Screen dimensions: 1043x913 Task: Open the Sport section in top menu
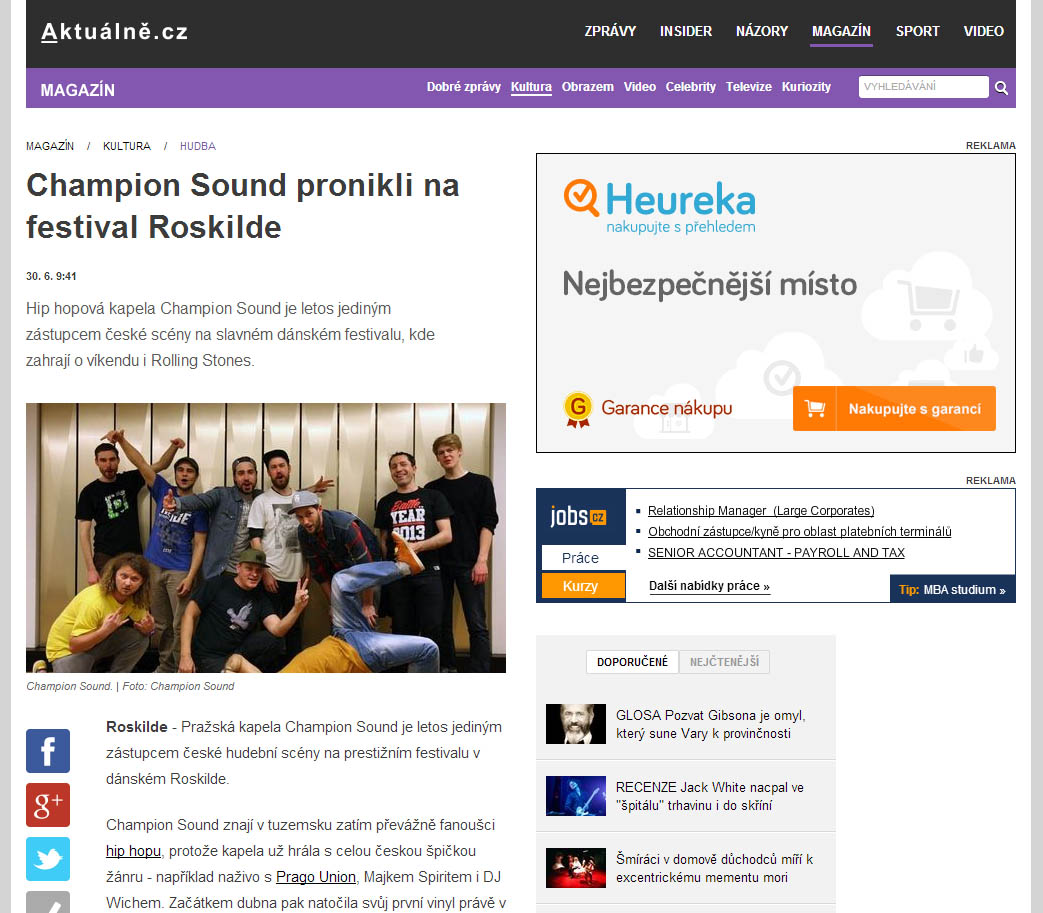(x=917, y=31)
